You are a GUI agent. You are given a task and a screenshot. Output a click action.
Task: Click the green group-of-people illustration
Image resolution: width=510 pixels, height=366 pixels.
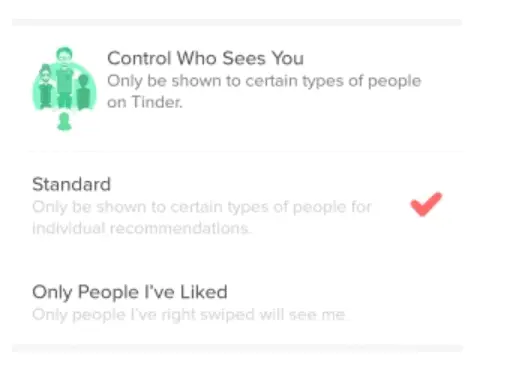[x=64, y=88]
